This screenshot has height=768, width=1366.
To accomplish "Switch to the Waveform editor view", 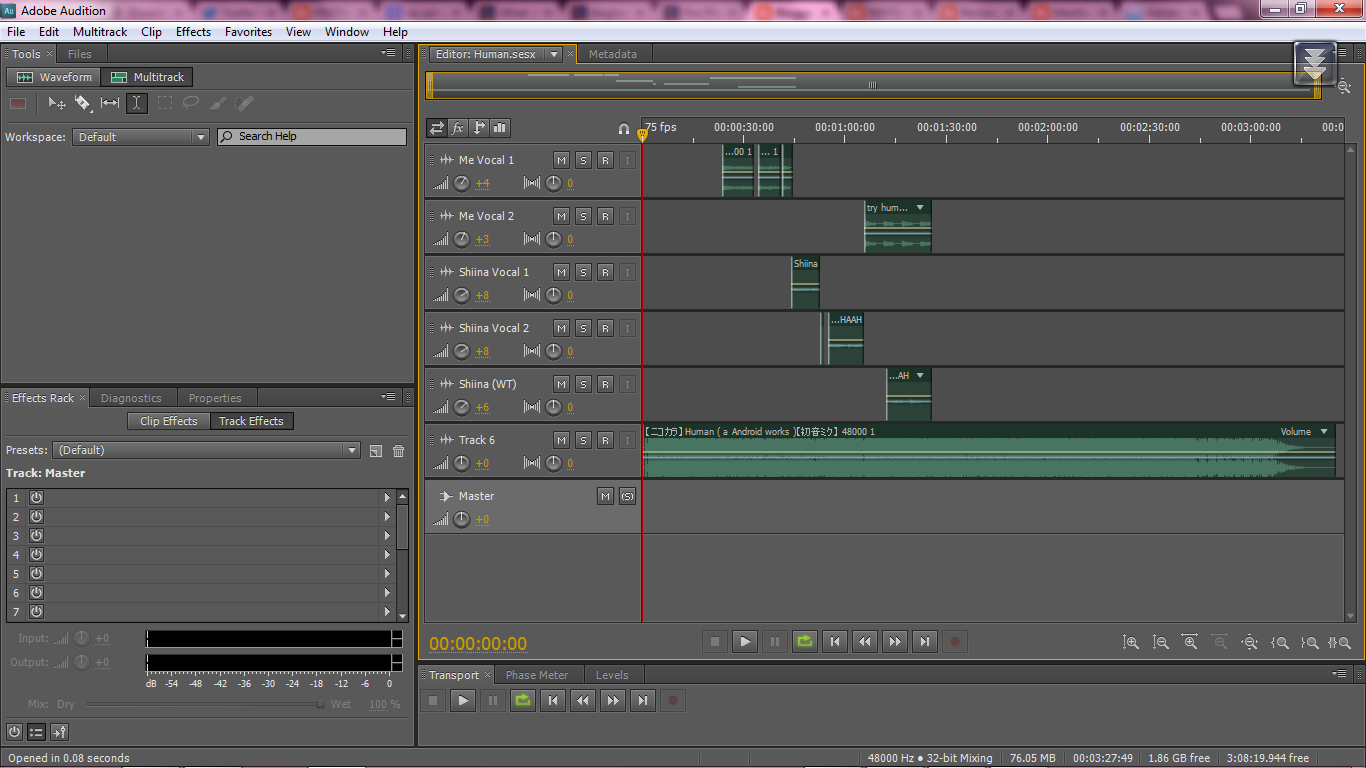I will click(52, 76).
